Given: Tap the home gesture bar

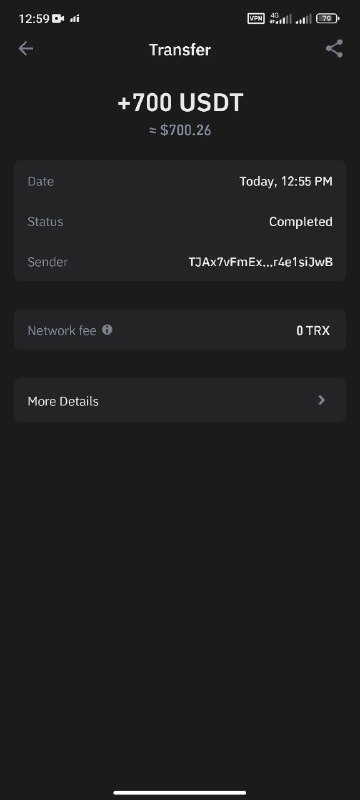Looking at the screenshot, I should (x=180, y=793).
